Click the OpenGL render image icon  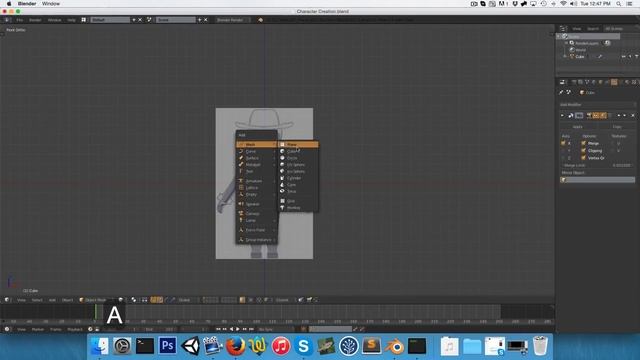click(x=301, y=300)
